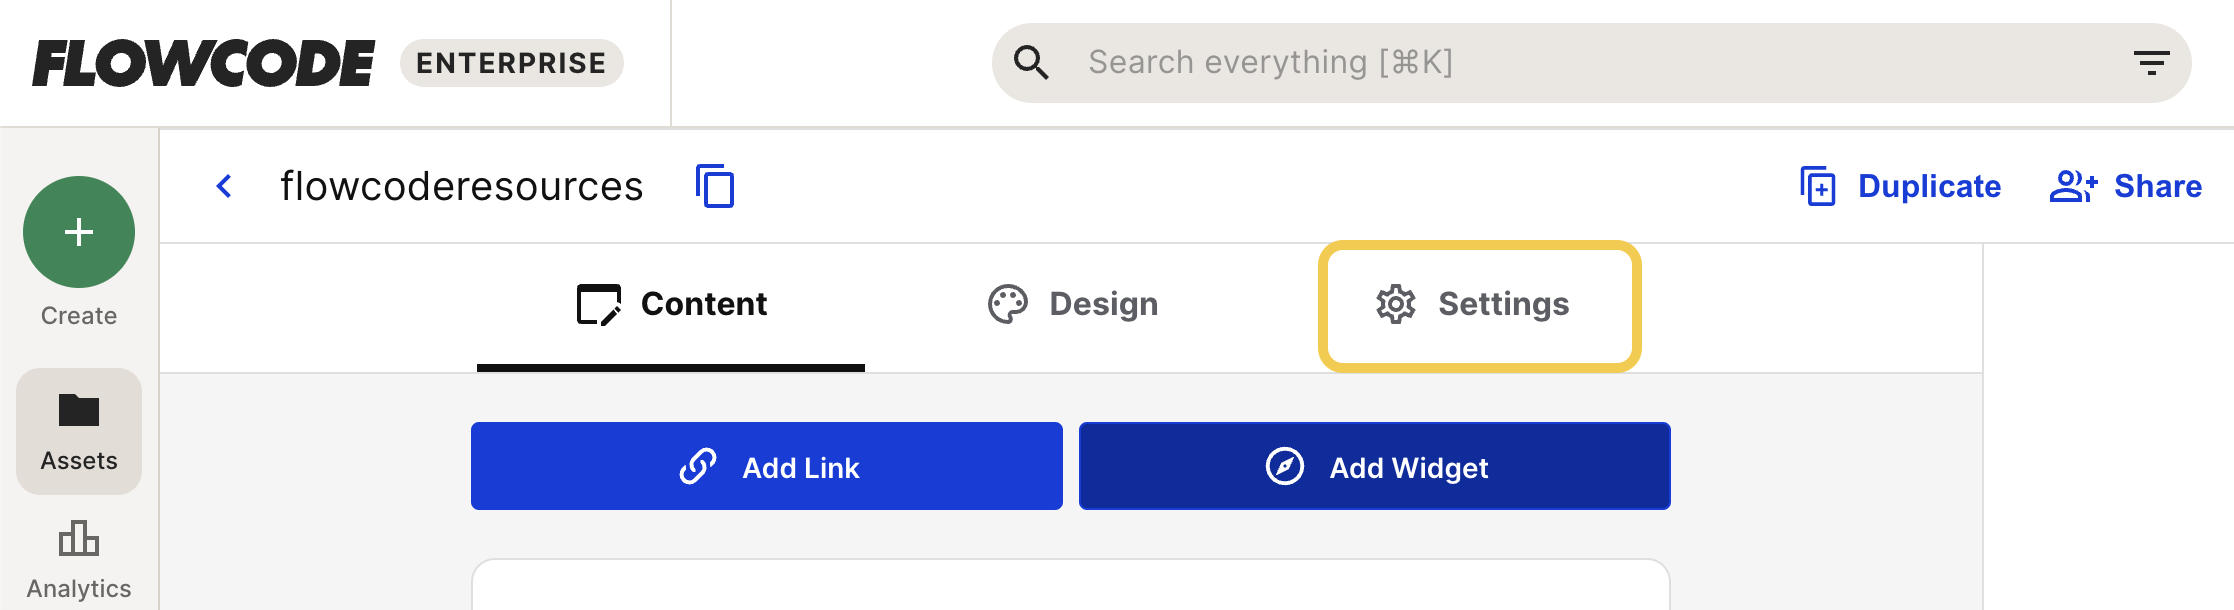
Task: Open the Settings tab
Action: [x=1480, y=306]
